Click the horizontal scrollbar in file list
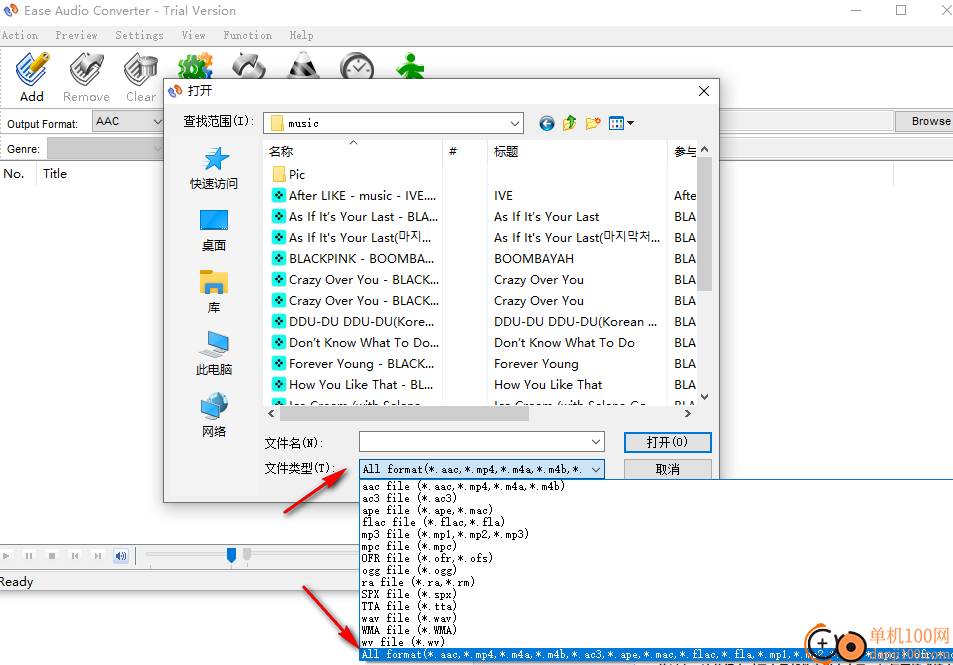The width and height of the screenshot is (953, 665). point(404,414)
